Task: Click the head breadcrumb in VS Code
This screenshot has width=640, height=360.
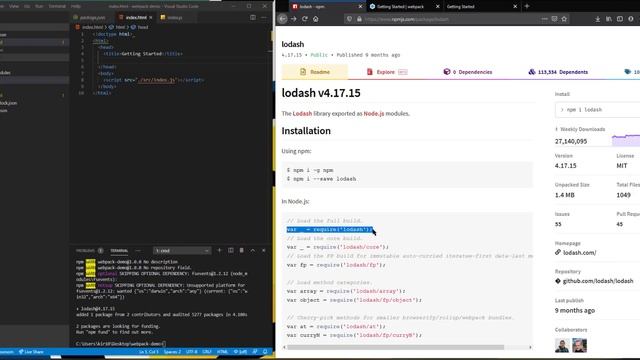Action: (x=140, y=27)
